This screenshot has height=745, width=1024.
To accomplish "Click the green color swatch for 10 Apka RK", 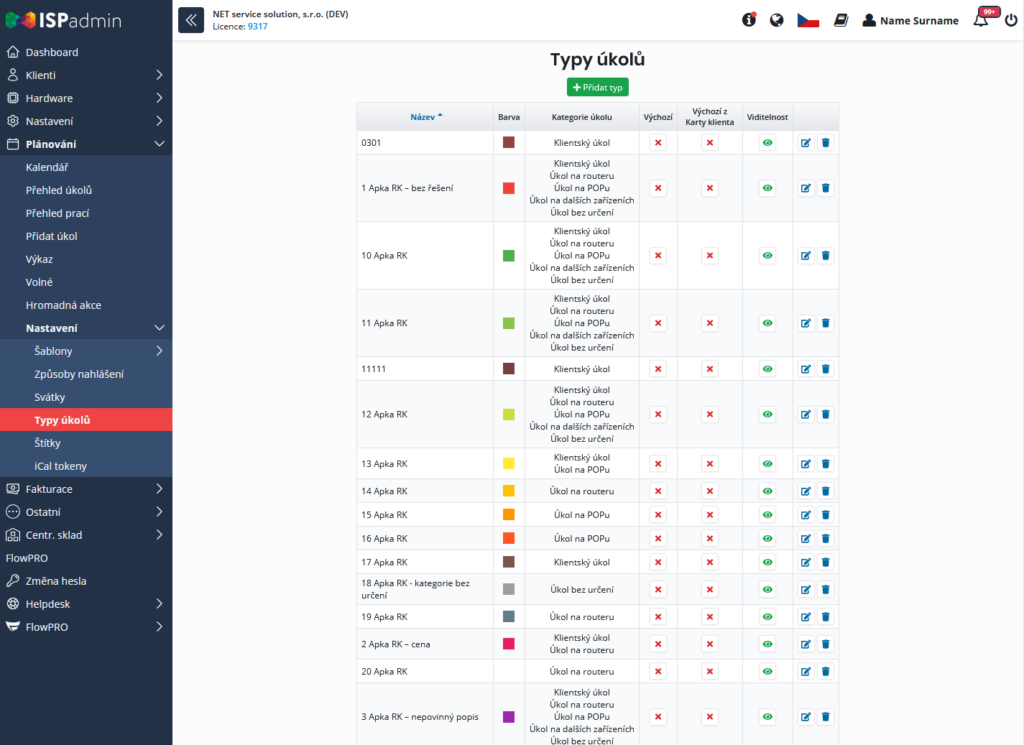I will tap(509, 255).
